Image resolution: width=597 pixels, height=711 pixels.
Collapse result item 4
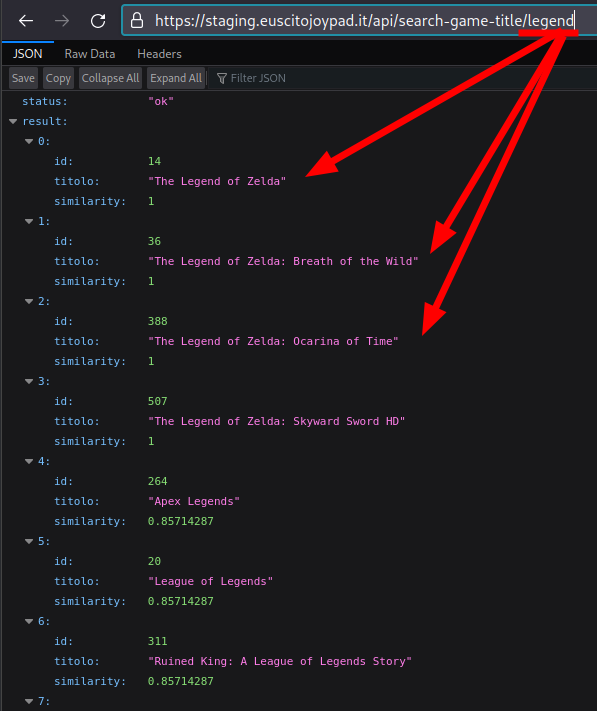tap(29, 462)
